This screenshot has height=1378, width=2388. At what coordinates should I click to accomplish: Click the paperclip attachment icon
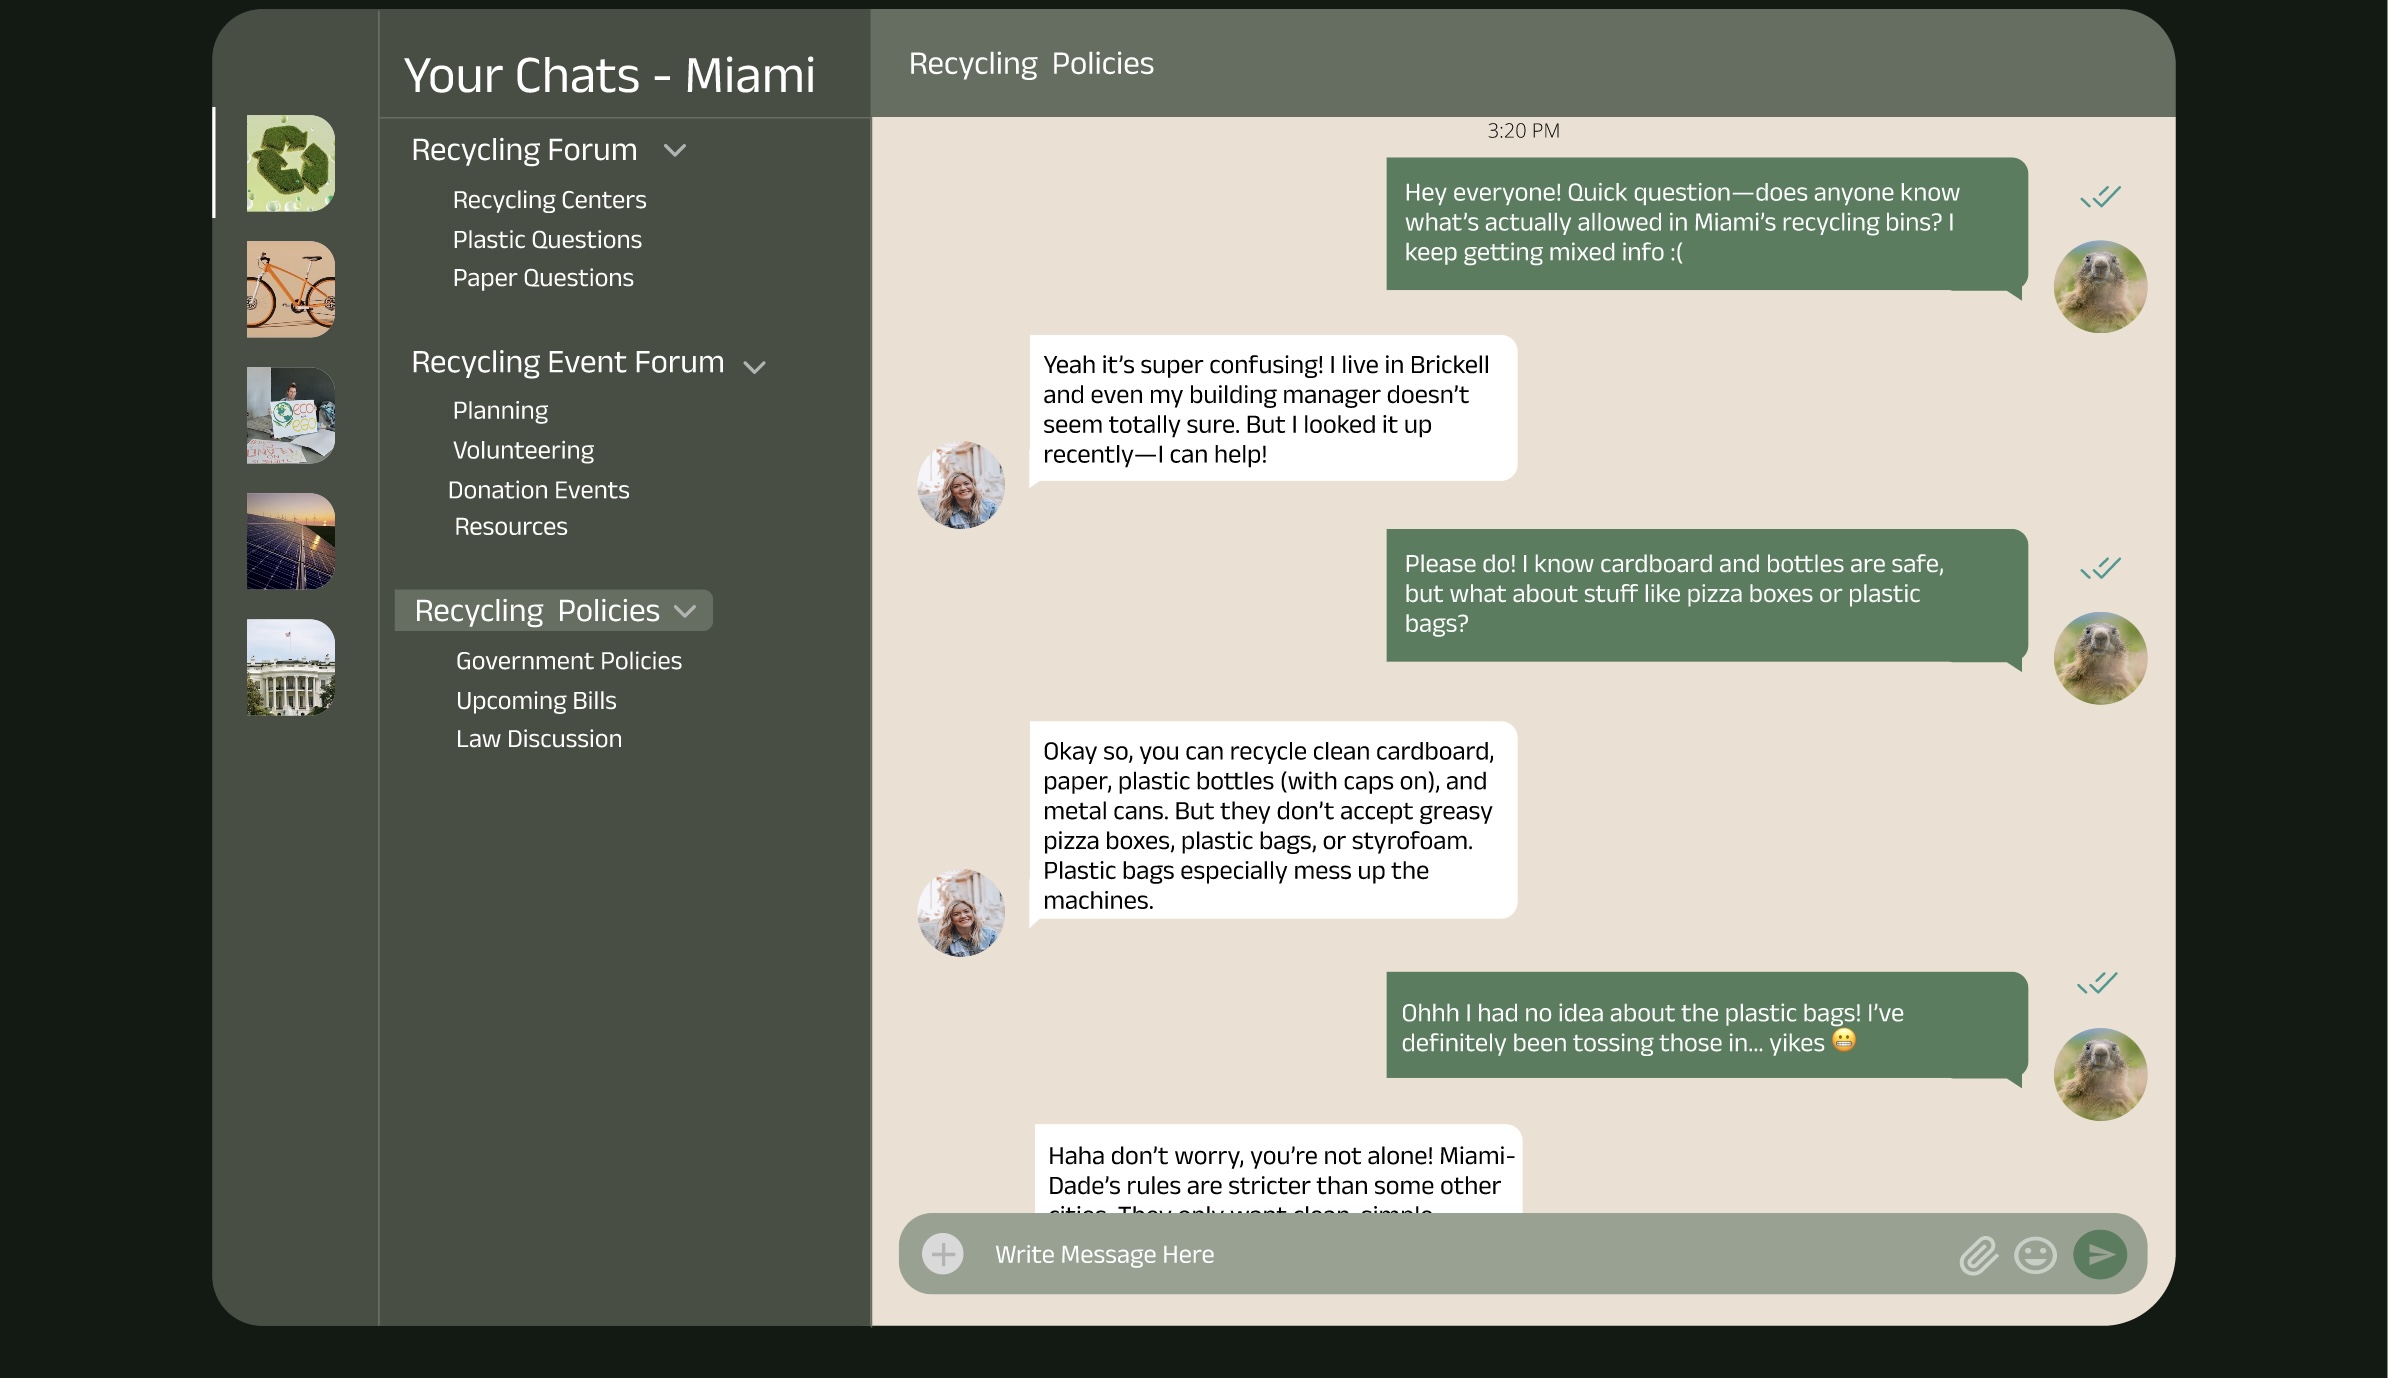point(1978,1255)
